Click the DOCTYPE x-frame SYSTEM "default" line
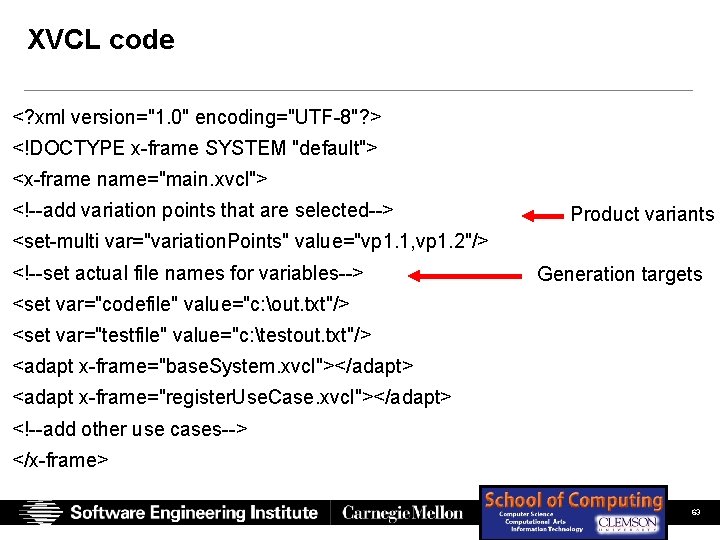The image size is (720, 540). [195, 148]
